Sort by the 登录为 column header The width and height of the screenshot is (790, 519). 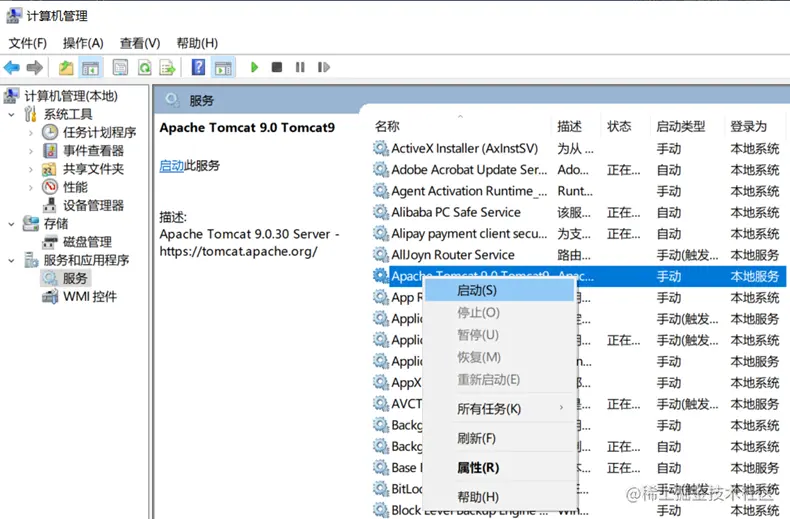click(748, 126)
